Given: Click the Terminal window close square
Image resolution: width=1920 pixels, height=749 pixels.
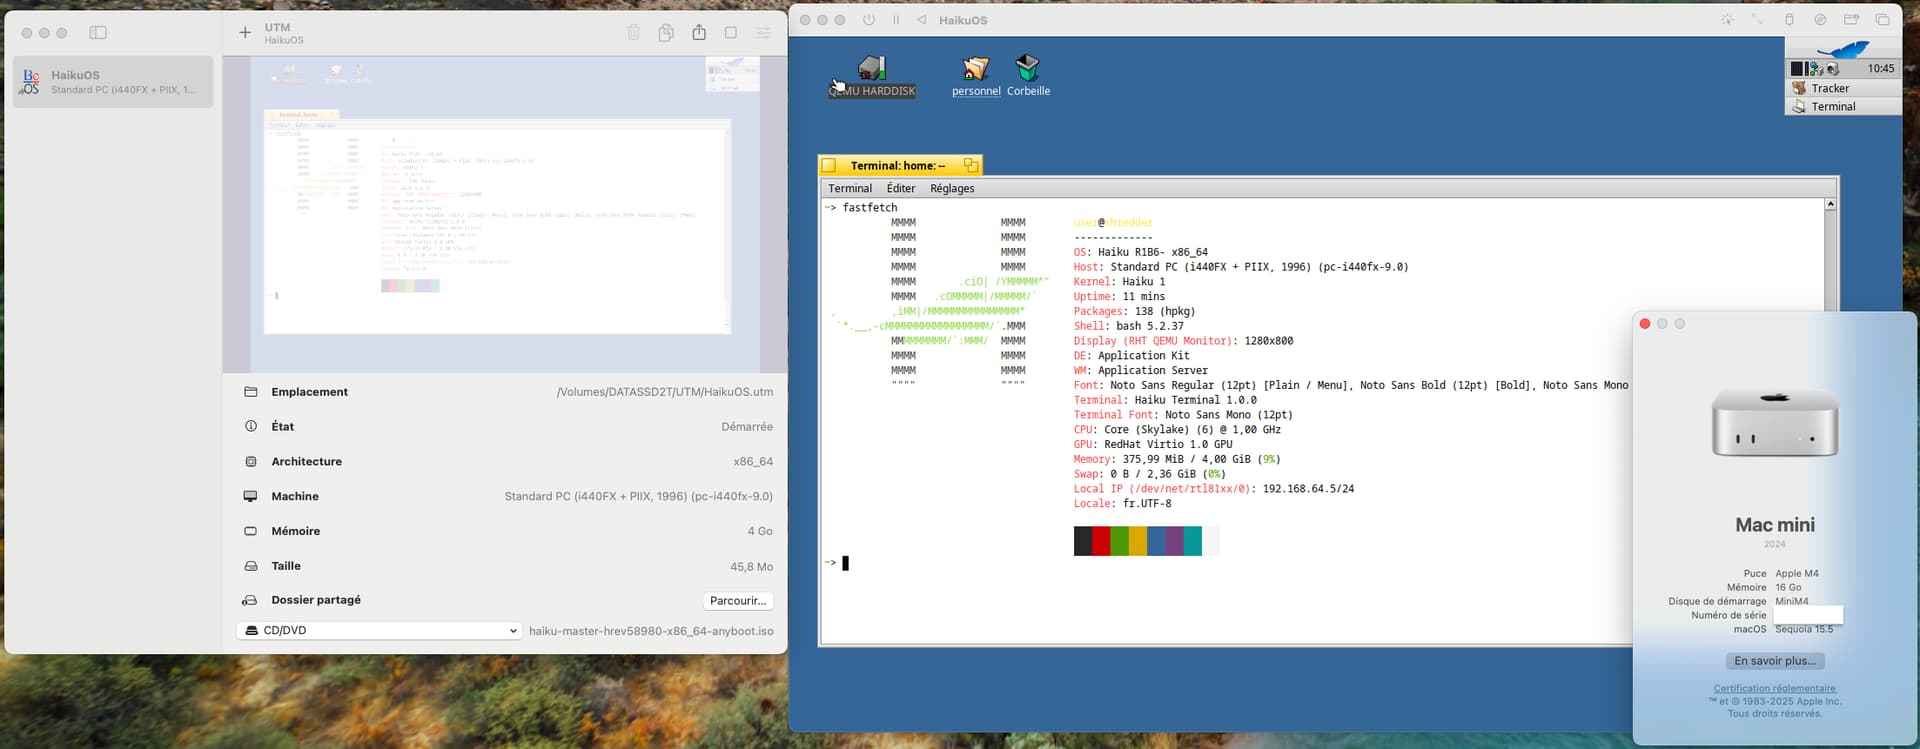Looking at the screenshot, I should (x=829, y=166).
